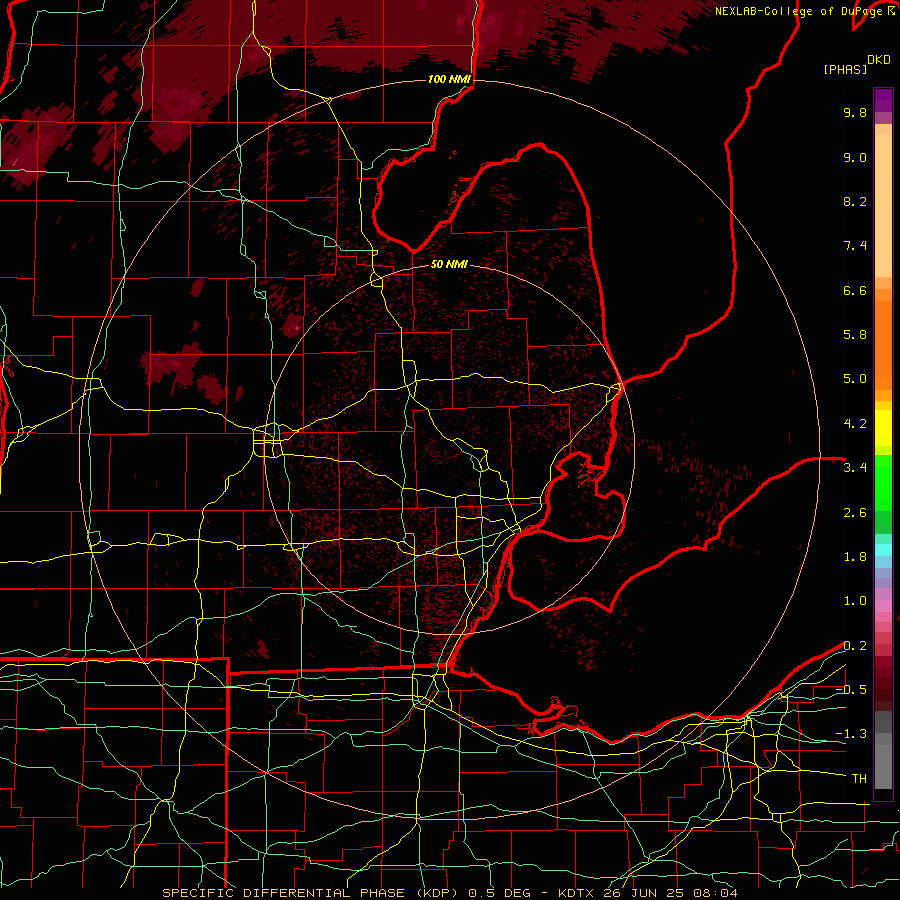Pick the purple segment atop the color bar
The height and width of the screenshot is (900, 900).
coord(883,100)
